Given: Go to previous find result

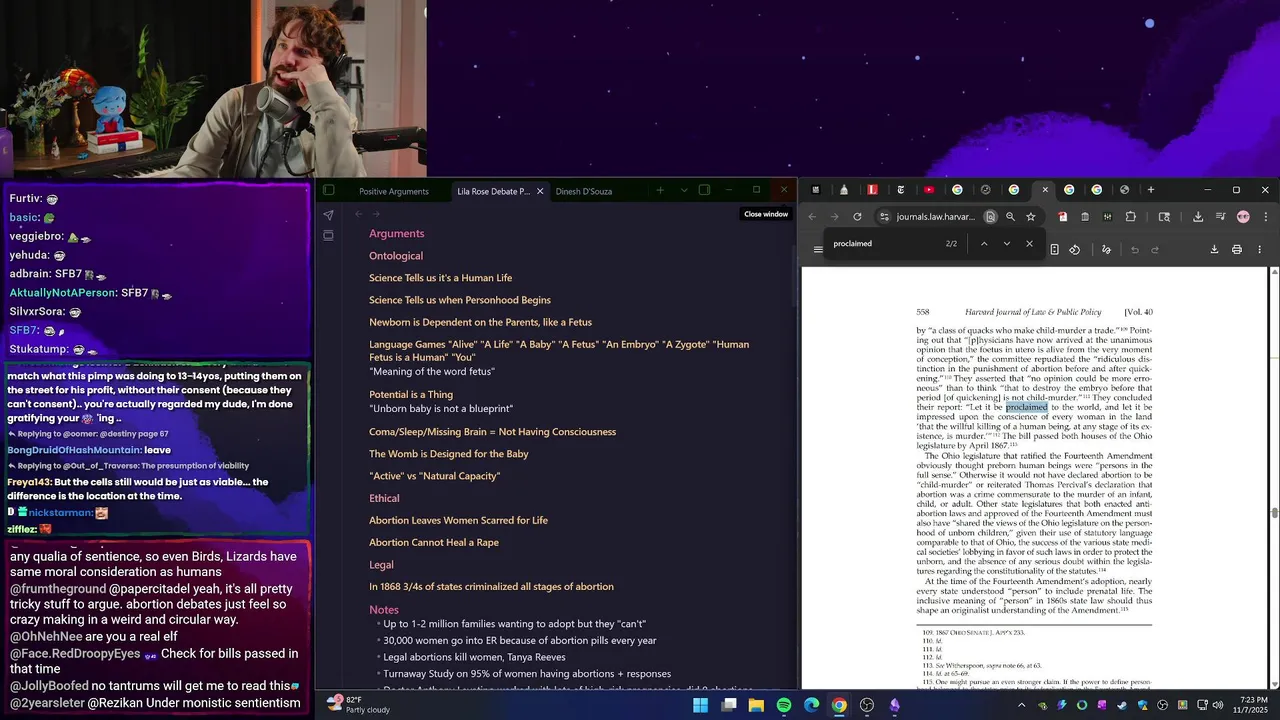Looking at the screenshot, I should click(x=984, y=243).
